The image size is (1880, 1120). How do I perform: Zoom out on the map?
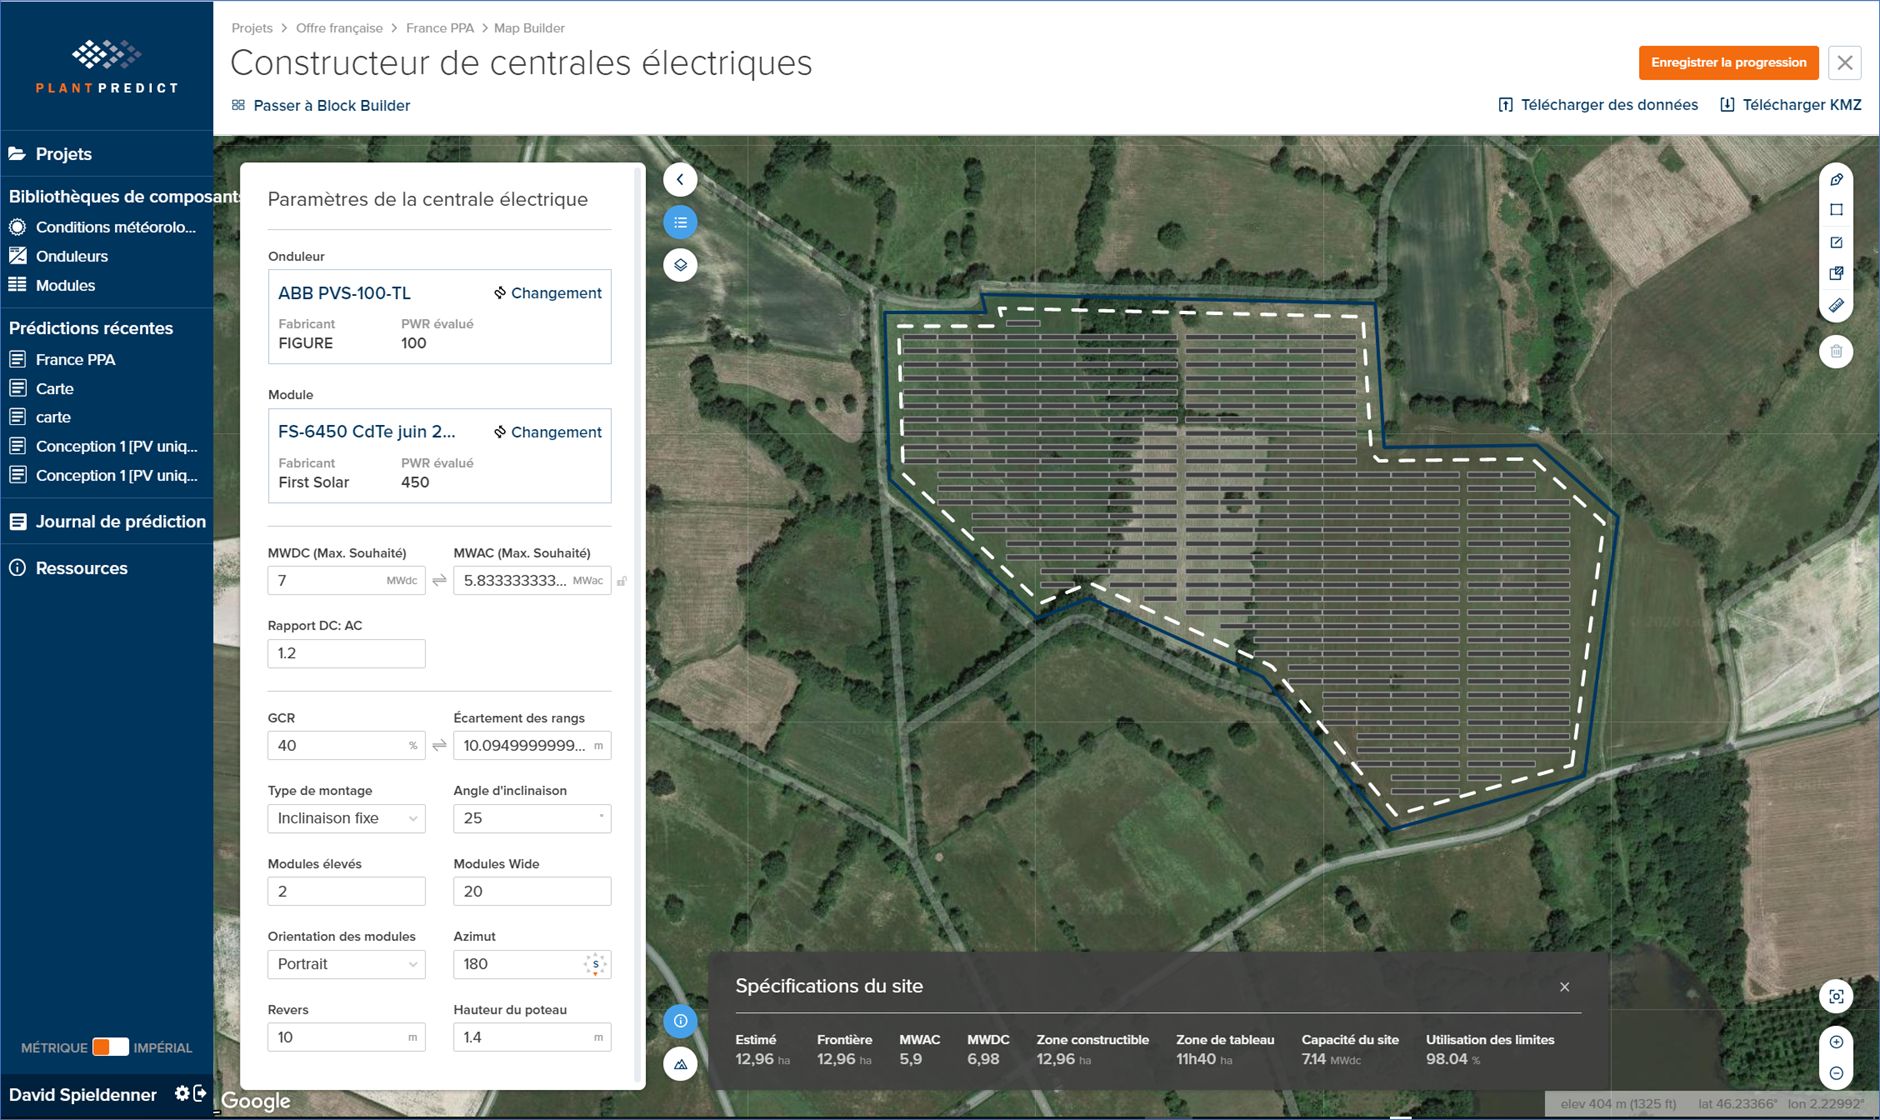coord(1836,1073)
